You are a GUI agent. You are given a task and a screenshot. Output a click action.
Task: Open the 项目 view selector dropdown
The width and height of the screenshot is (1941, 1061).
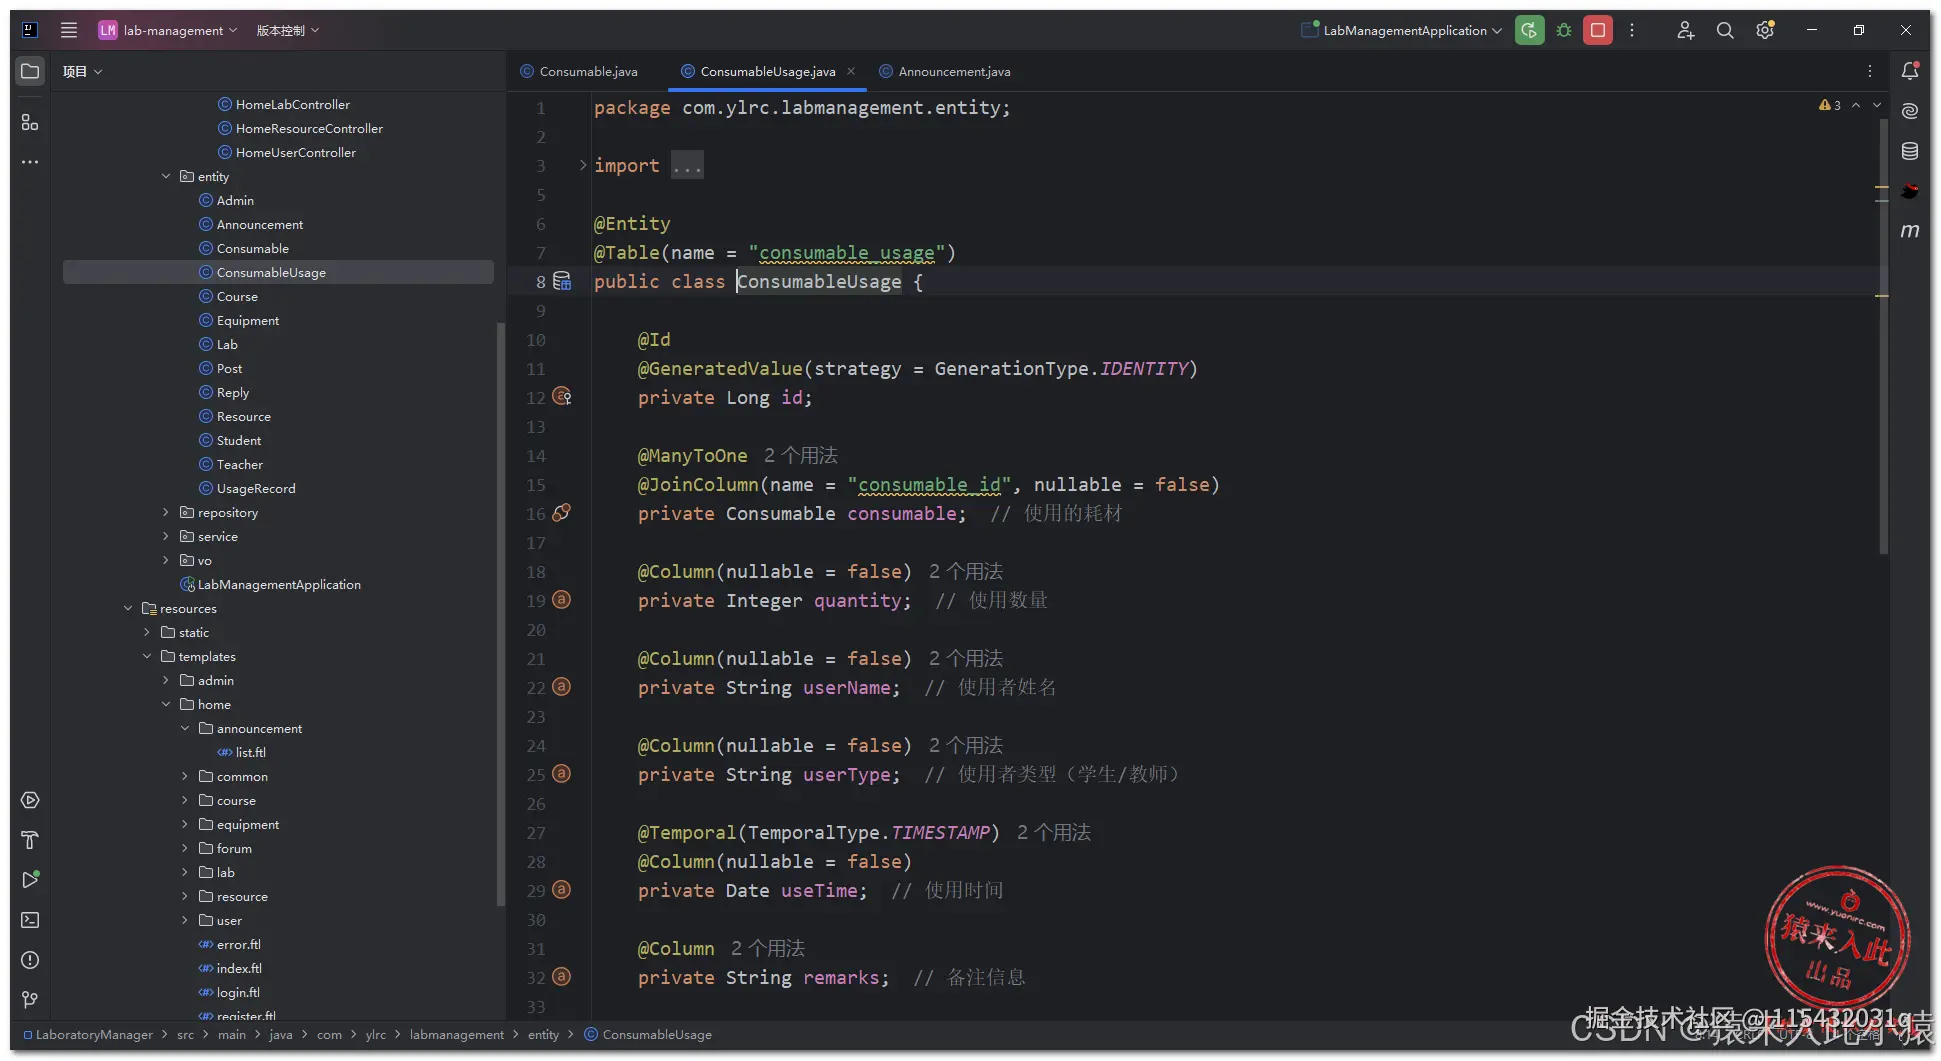pos(82,71)
